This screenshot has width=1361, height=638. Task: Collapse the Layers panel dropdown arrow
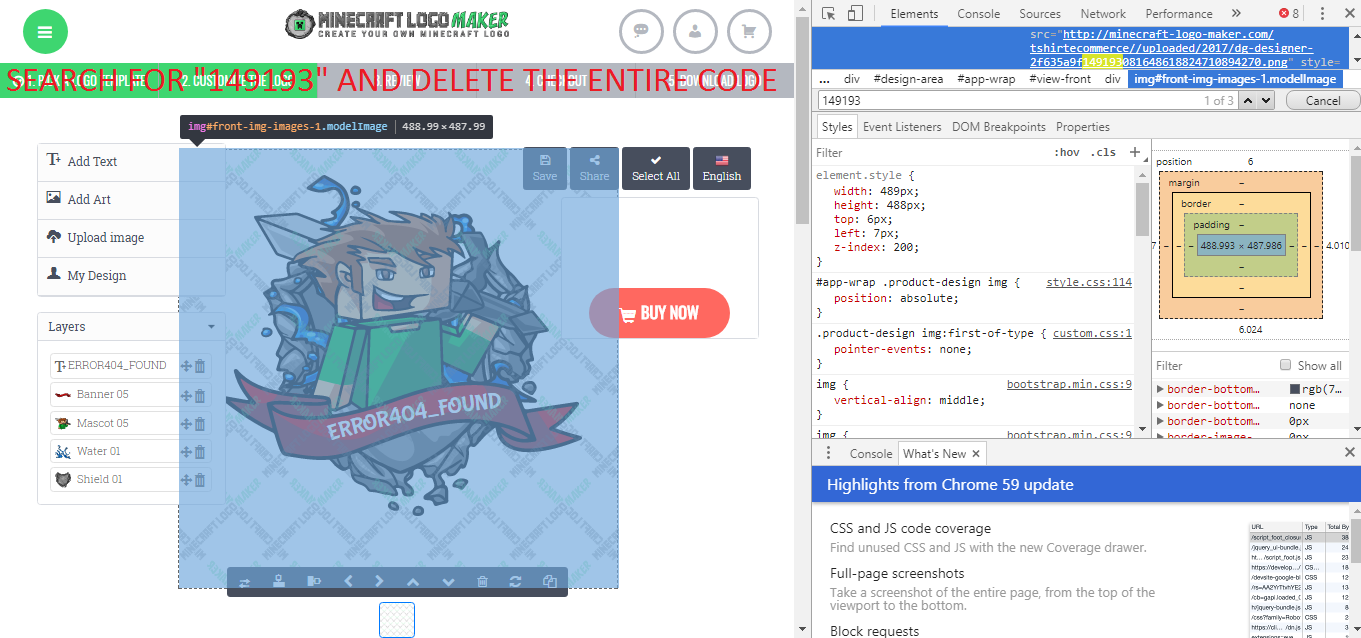pos(211,327)
